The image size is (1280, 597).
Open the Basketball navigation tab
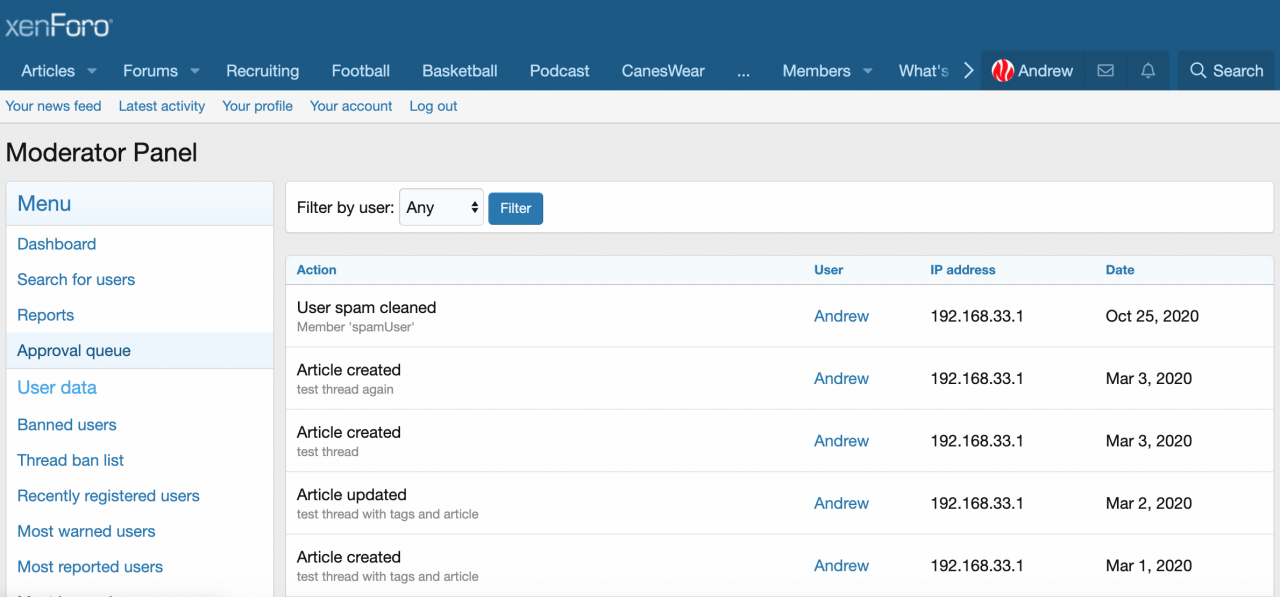coord(459,71)
